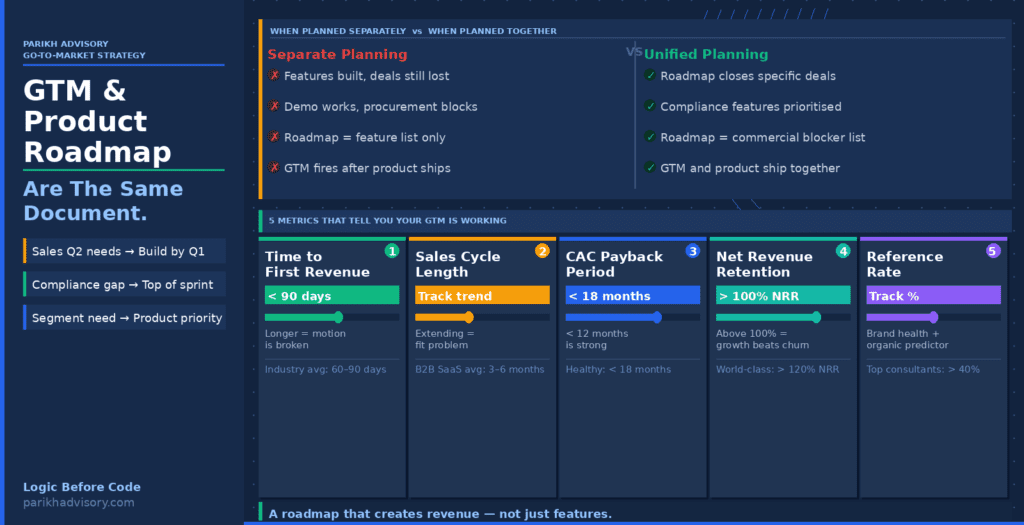Select 'Segment need → Product priority' item
This screenshot has width=1024, height=525.
pyautogui.click(x=124, y=318)
